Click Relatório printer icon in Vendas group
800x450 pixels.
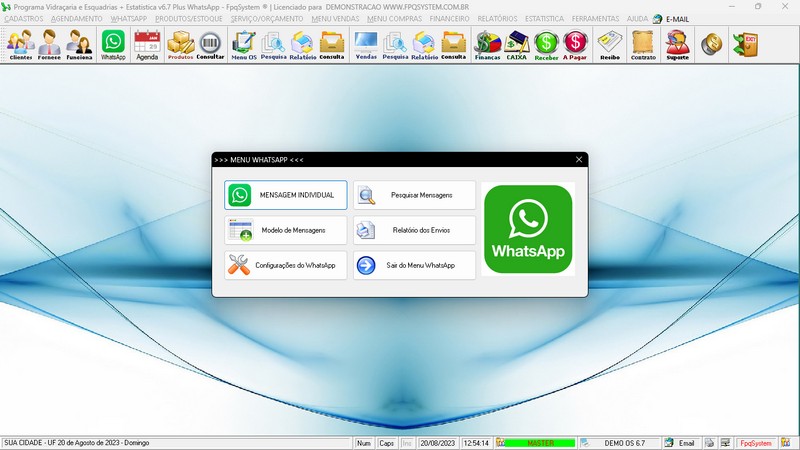[424, 45]
